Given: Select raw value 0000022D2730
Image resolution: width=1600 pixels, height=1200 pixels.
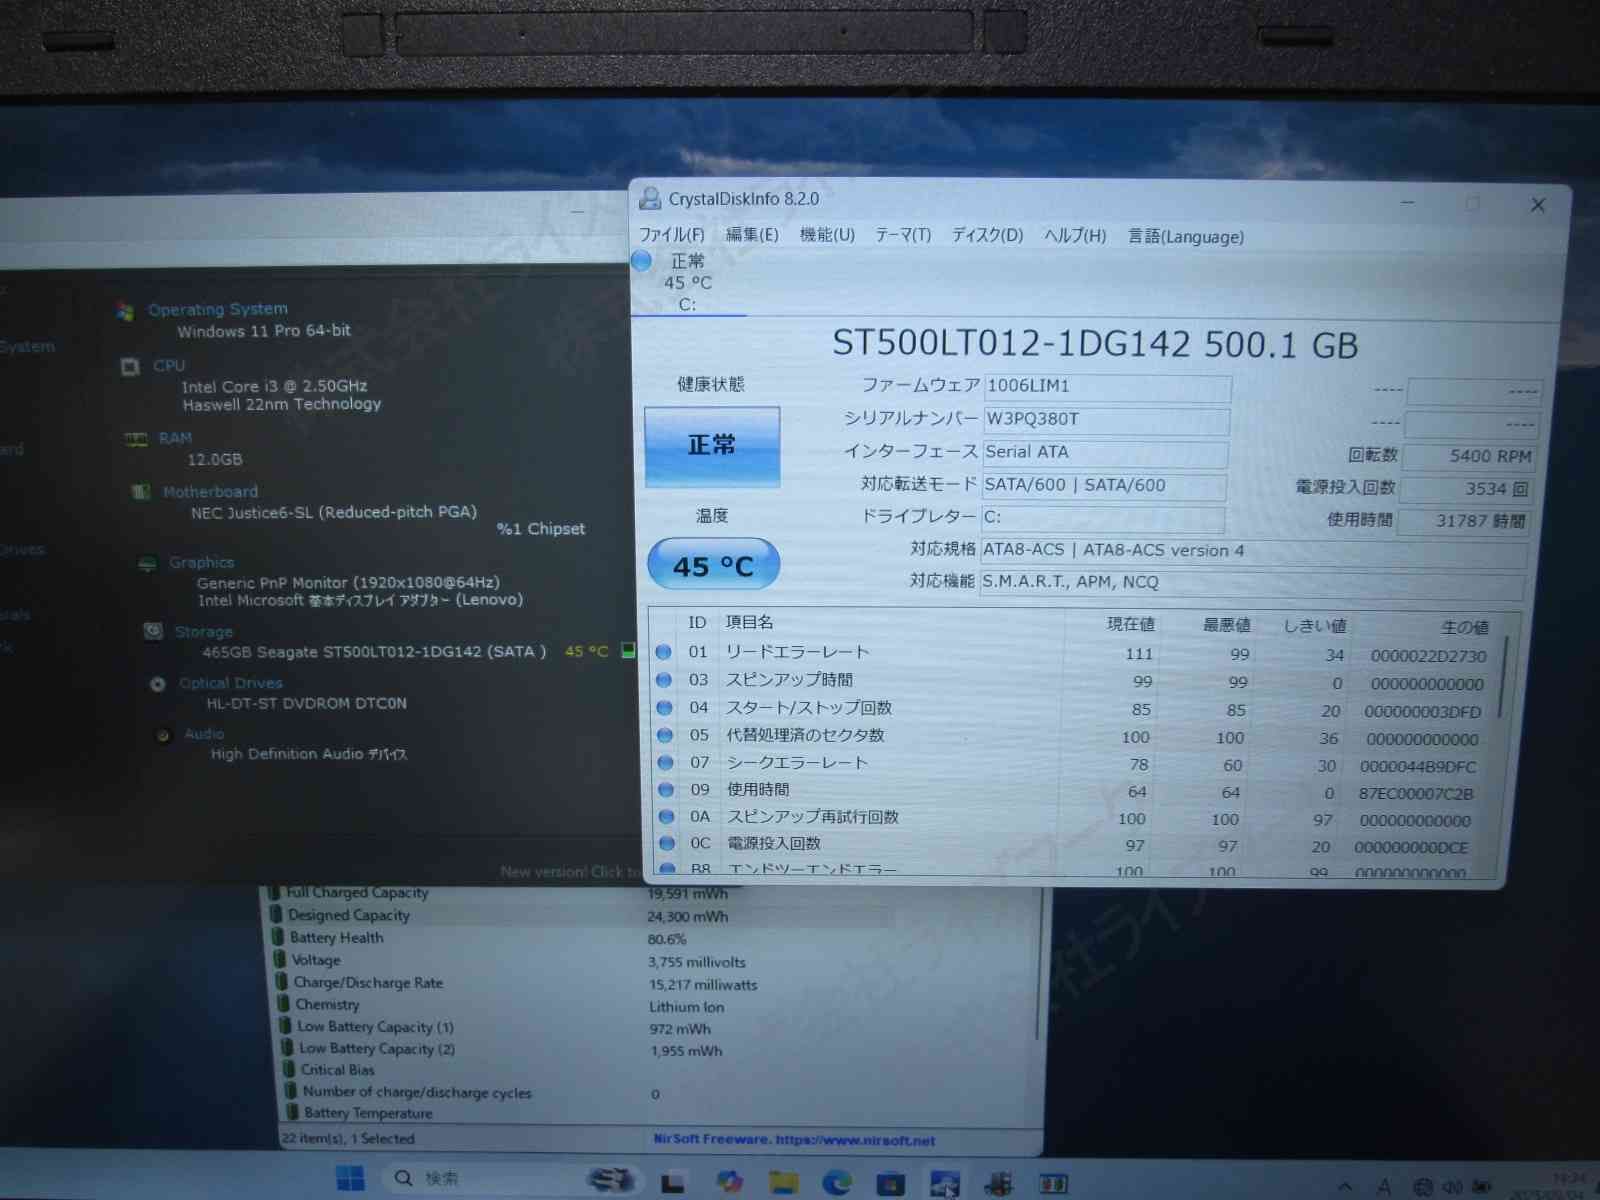Looking at the screenshot, I should point(1428,656).
